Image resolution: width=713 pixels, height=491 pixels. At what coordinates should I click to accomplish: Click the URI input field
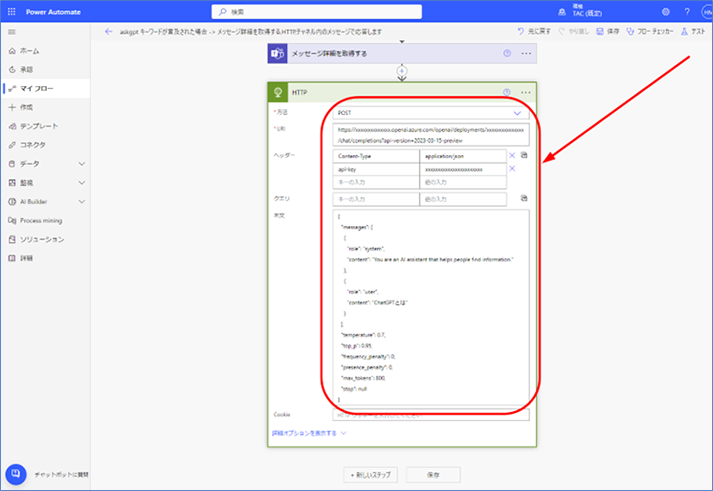click(x=431, y=135)
